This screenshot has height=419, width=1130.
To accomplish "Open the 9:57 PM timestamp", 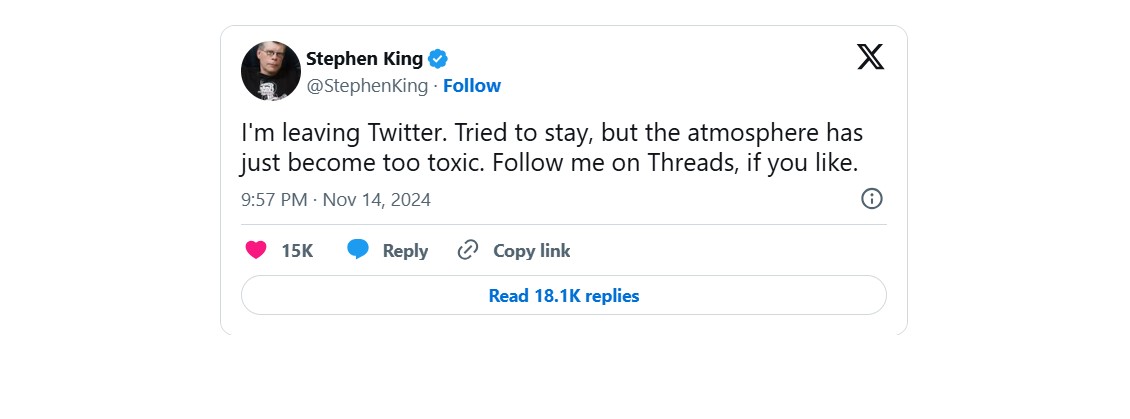I will point(274,200).
